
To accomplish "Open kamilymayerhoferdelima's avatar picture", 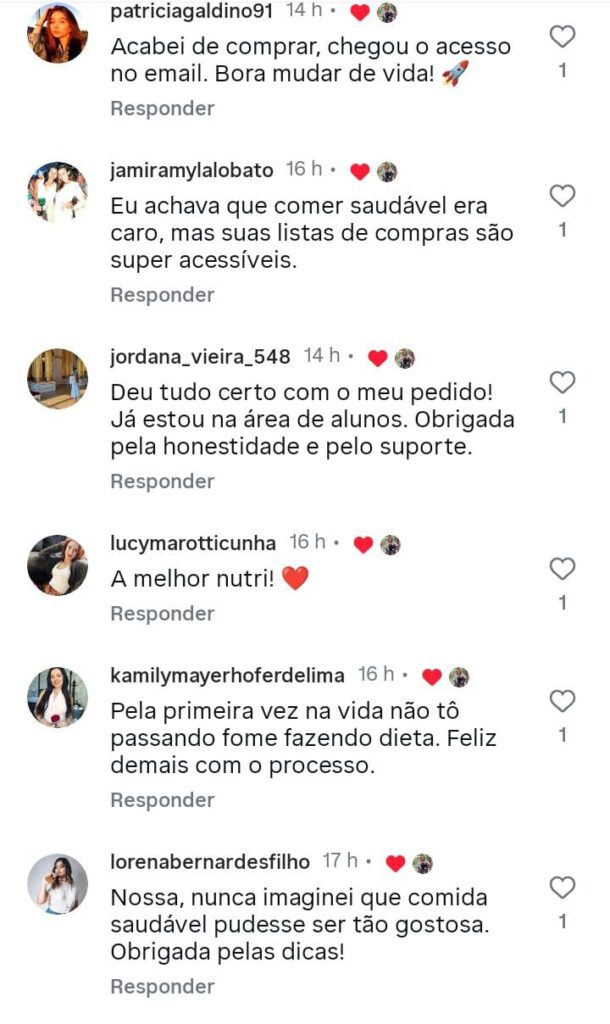I will coord(57,696).
